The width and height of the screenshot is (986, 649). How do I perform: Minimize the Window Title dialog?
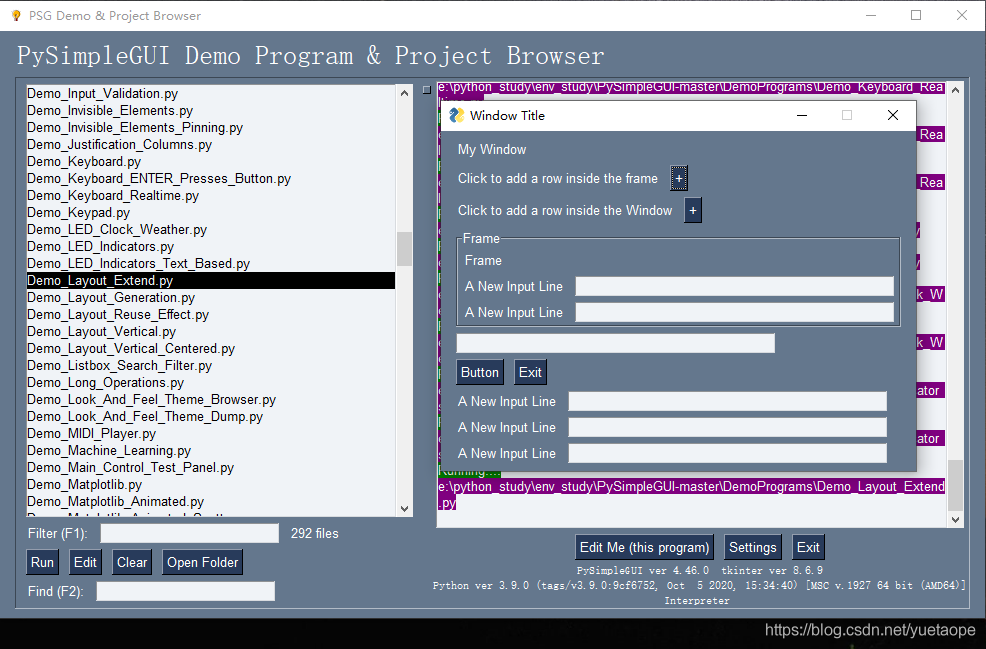(802, 115)
